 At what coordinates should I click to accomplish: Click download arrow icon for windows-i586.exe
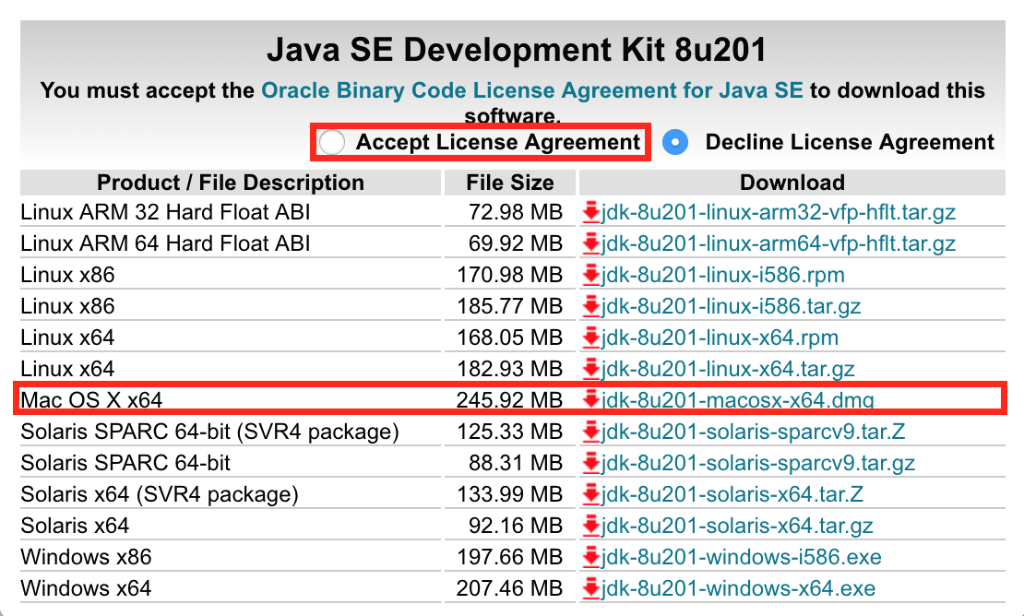(x=591, y=557)
